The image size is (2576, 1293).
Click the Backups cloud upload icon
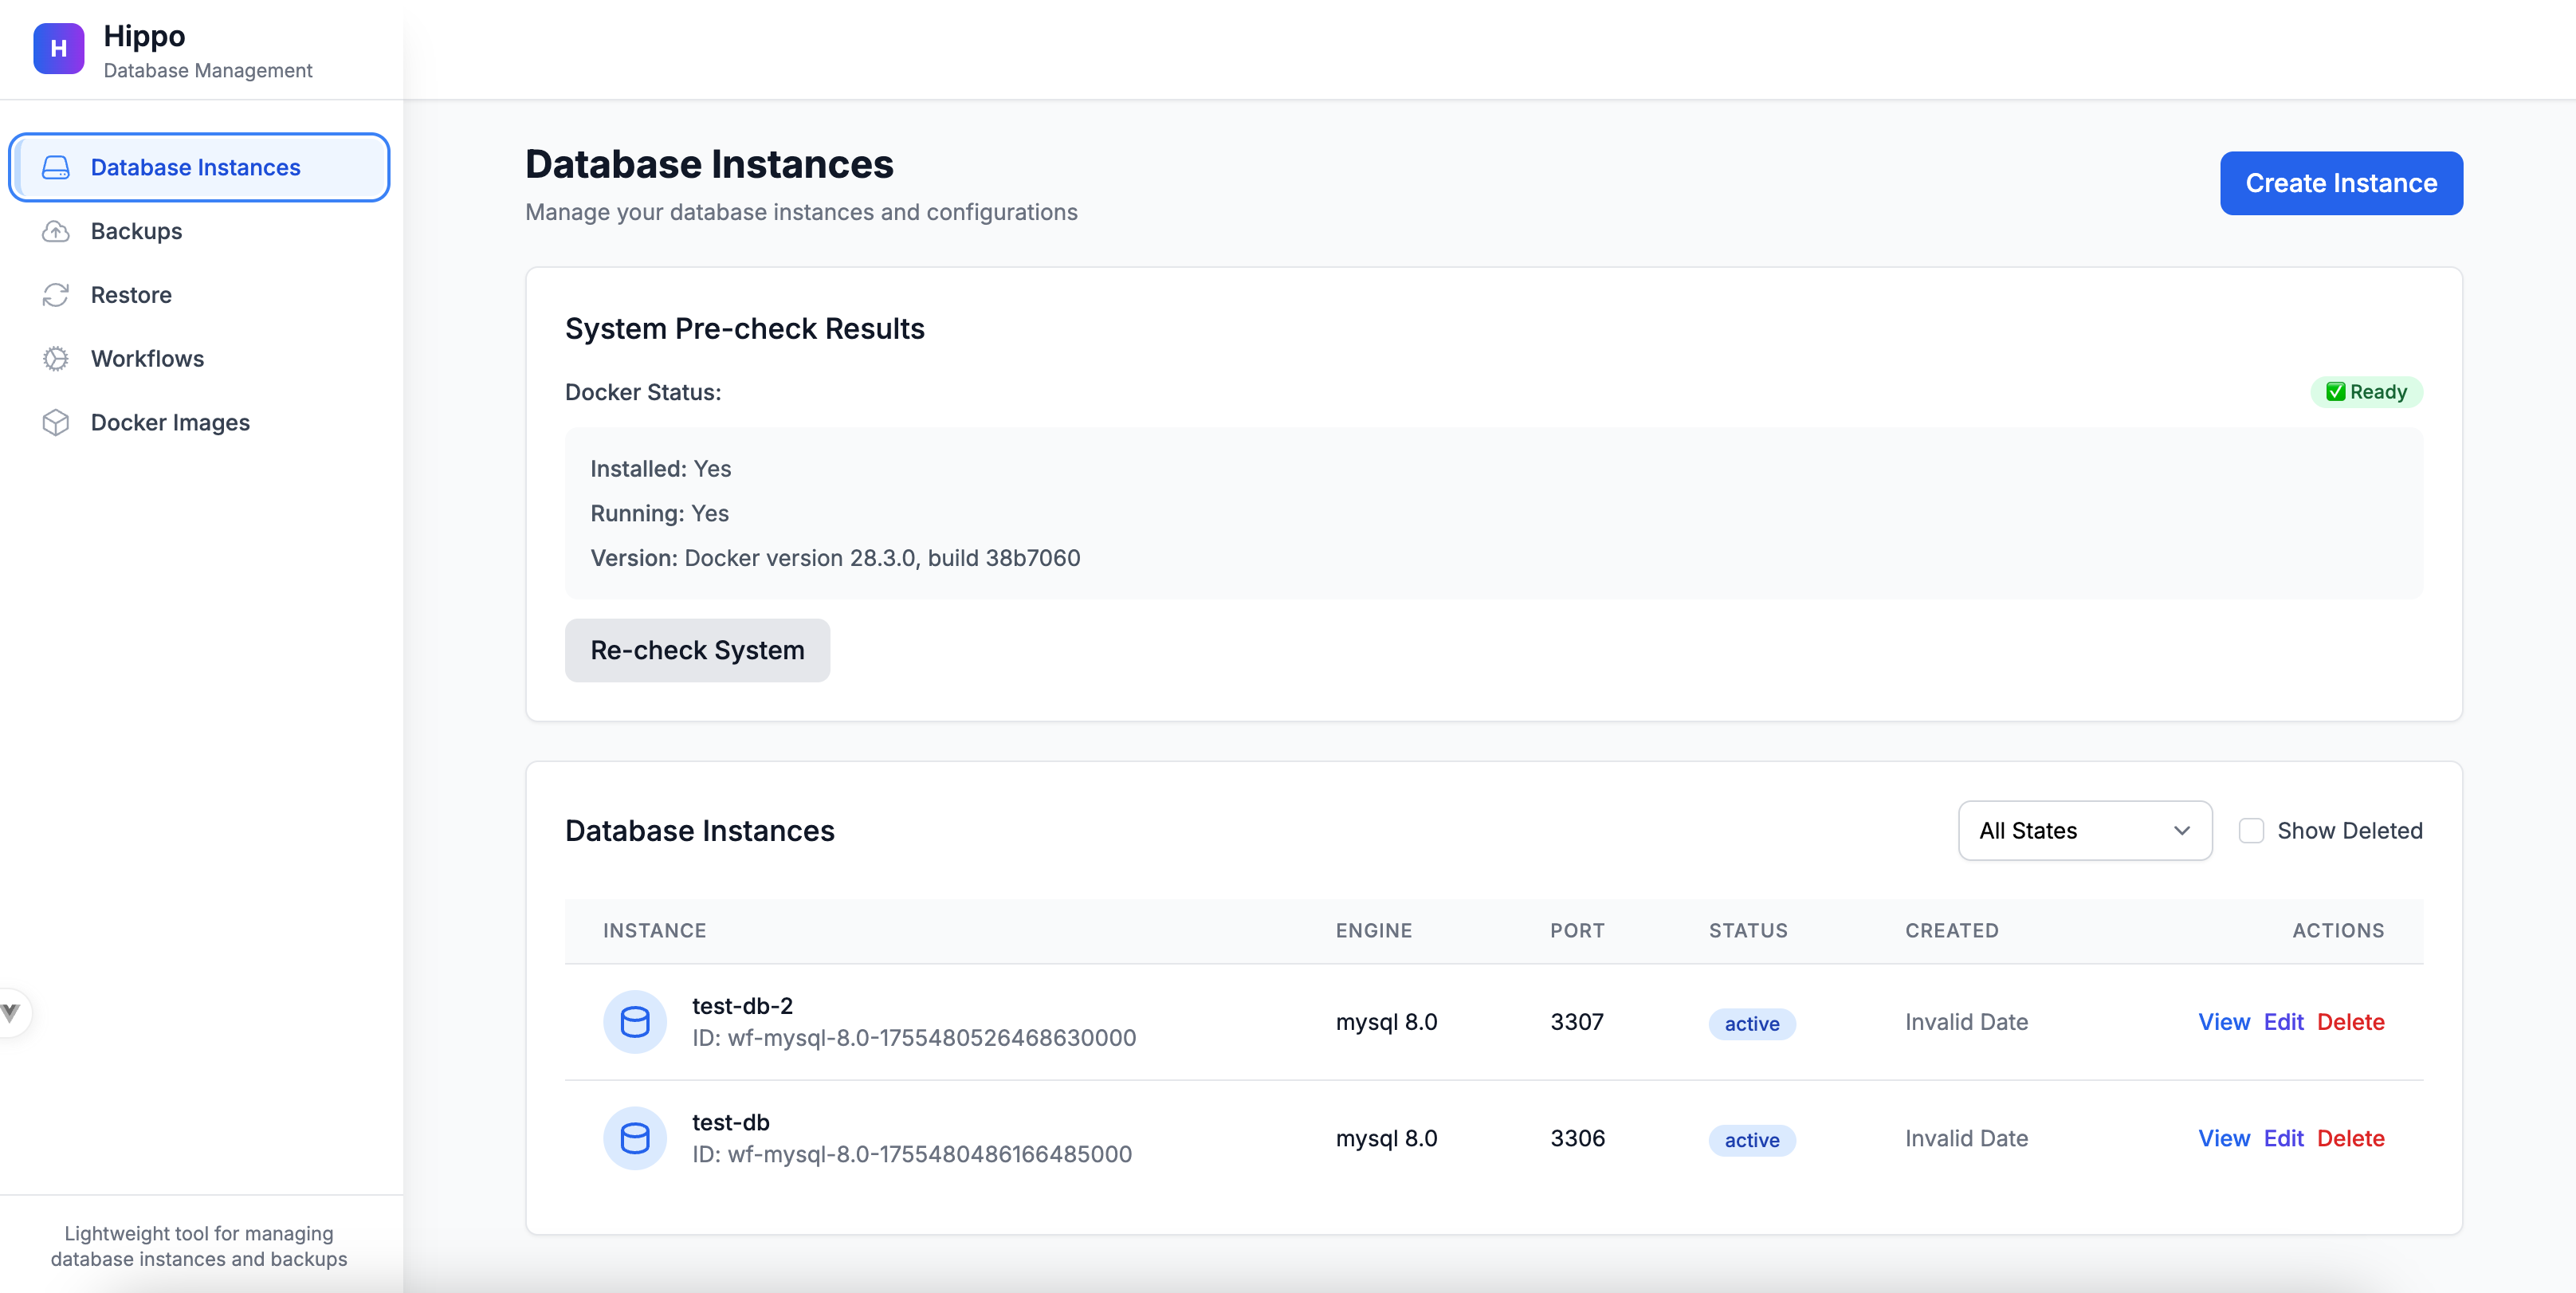tap(56, 231)
